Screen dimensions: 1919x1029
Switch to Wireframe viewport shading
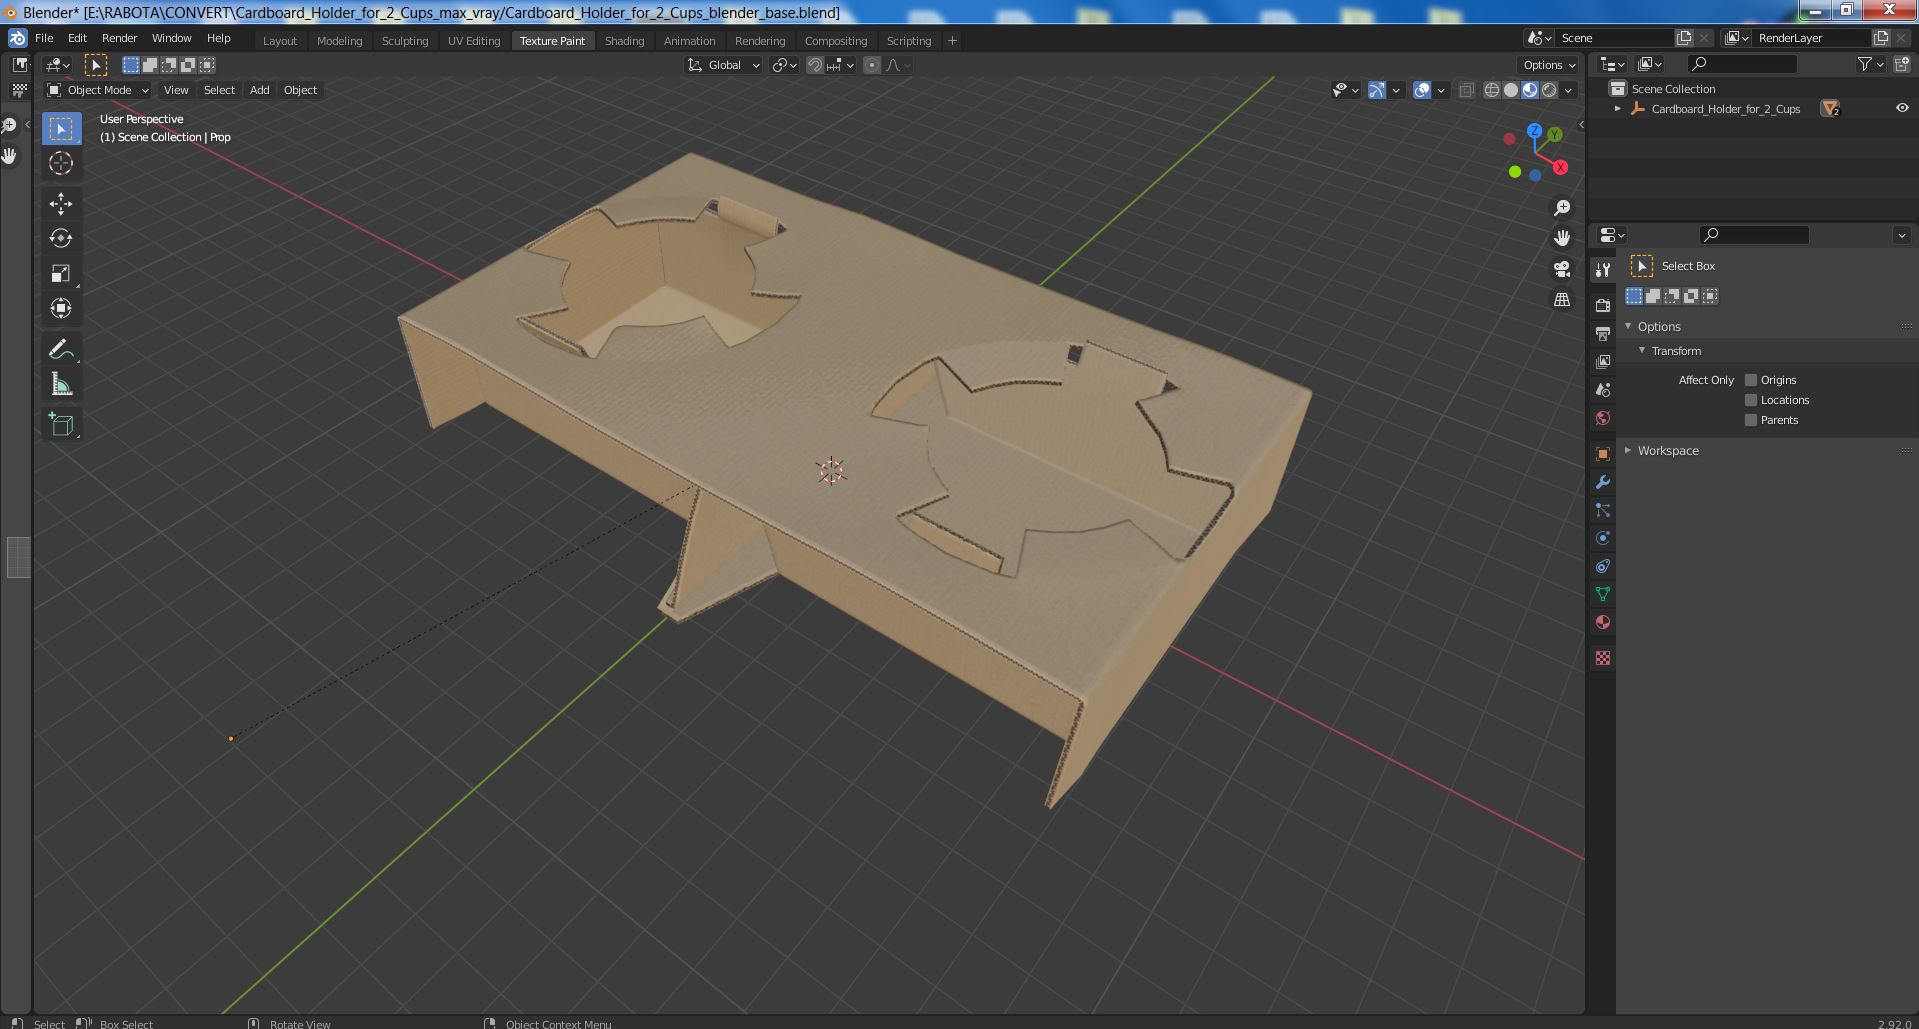point(1492,90)
